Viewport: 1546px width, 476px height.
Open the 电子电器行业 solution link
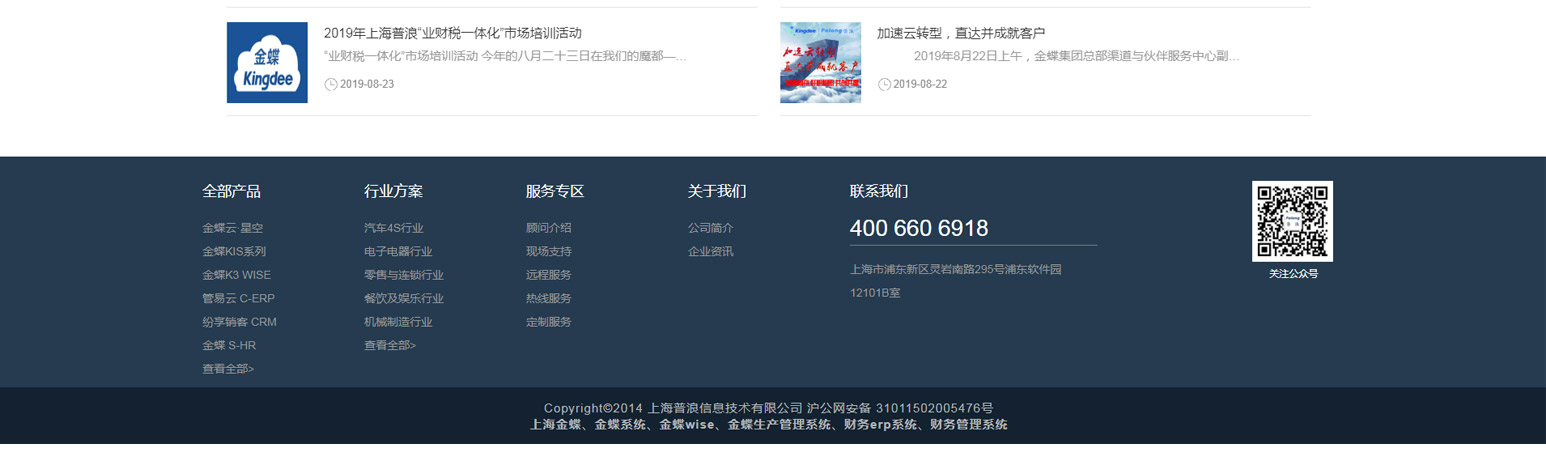click(398, 251)
